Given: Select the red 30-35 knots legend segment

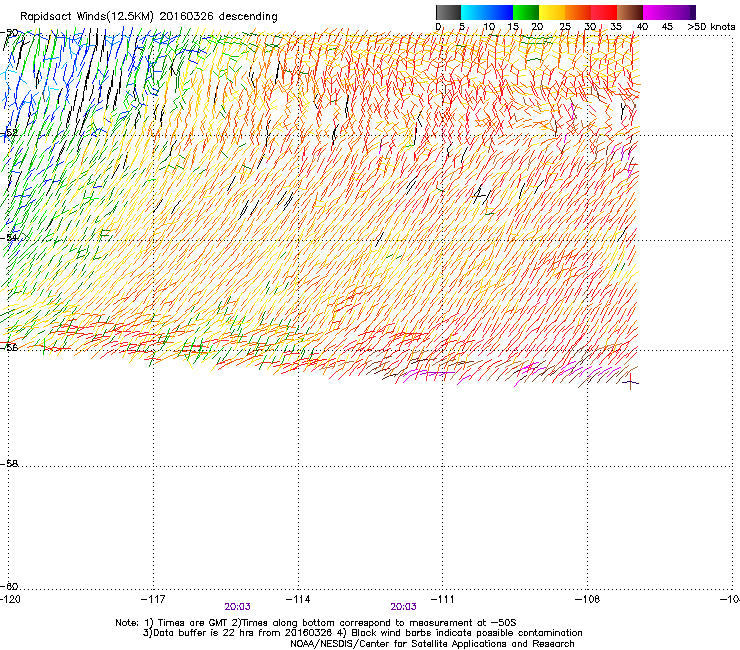Looking at the screenshot, I should [x=604, y=12].
